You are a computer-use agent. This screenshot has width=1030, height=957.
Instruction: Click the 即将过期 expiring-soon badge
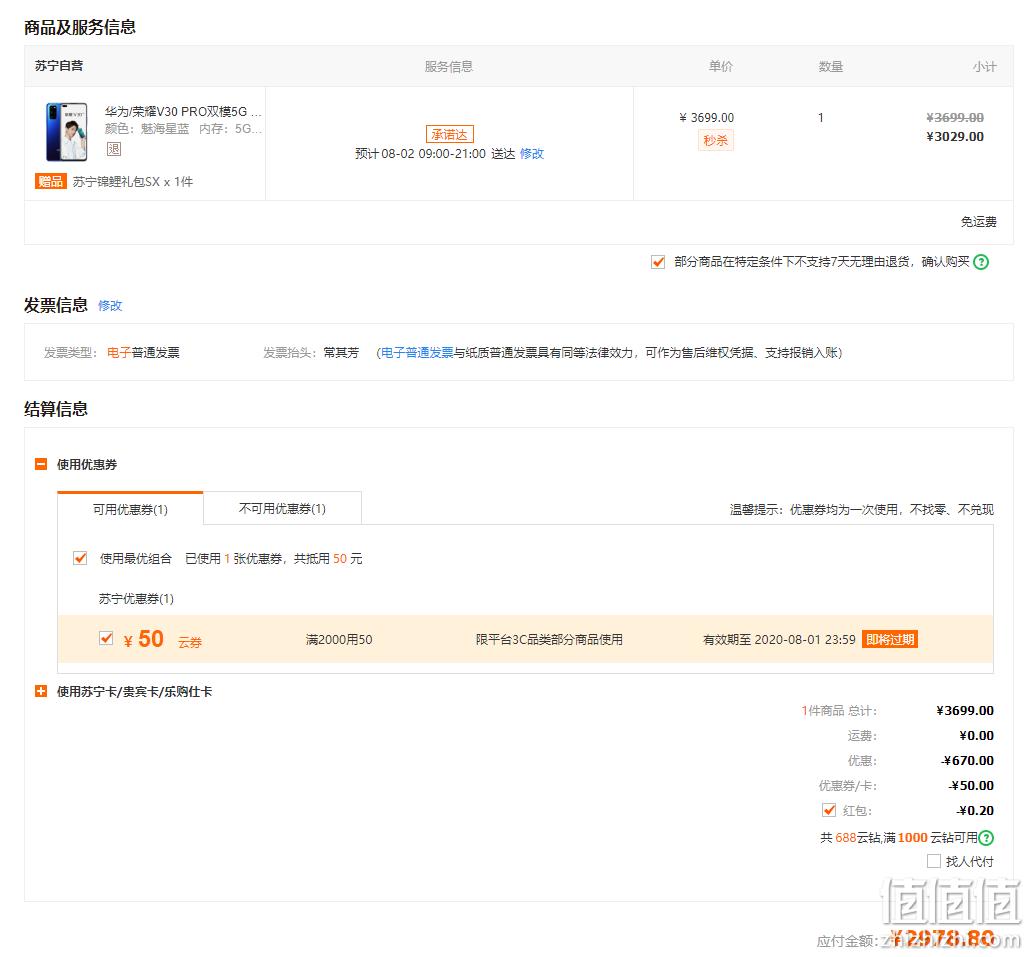point(889,639)
